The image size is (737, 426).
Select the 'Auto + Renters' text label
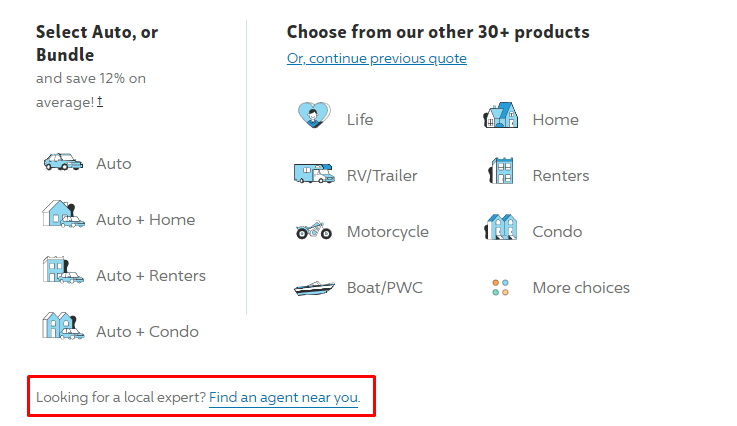(x=151, y=276)
